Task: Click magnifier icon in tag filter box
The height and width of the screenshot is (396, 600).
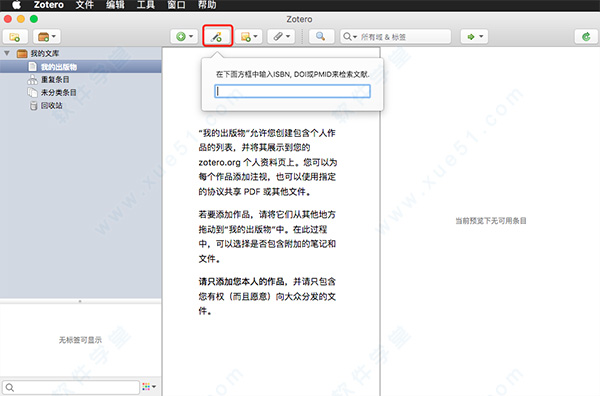Action: click(x=10, y=388)
